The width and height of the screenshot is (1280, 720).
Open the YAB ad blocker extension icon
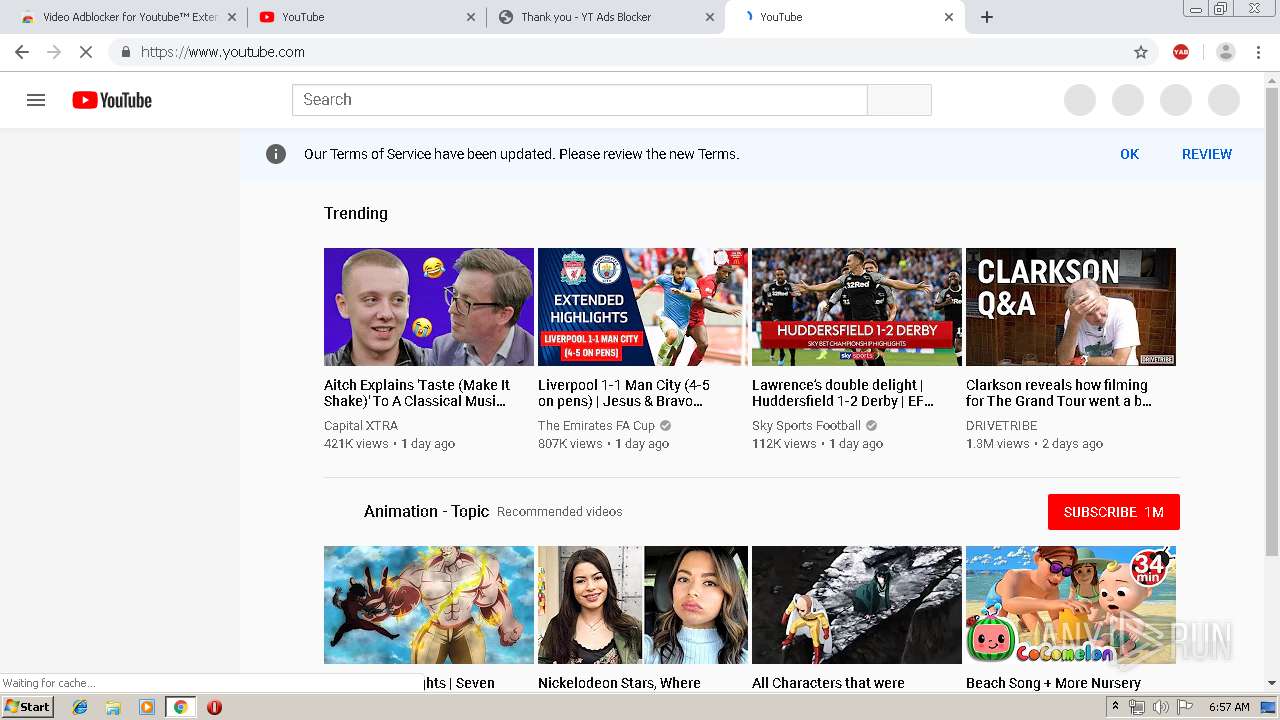(x=1181, y=52)
